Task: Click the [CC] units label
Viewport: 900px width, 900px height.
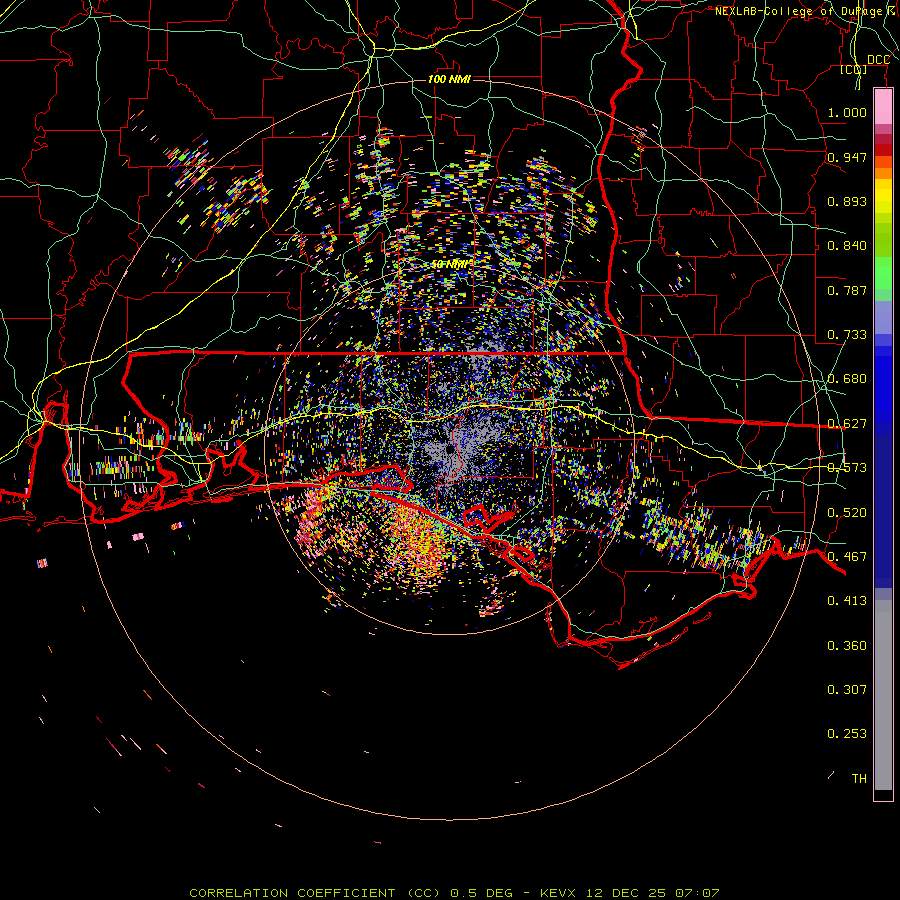Action: [x=853, y=69]
